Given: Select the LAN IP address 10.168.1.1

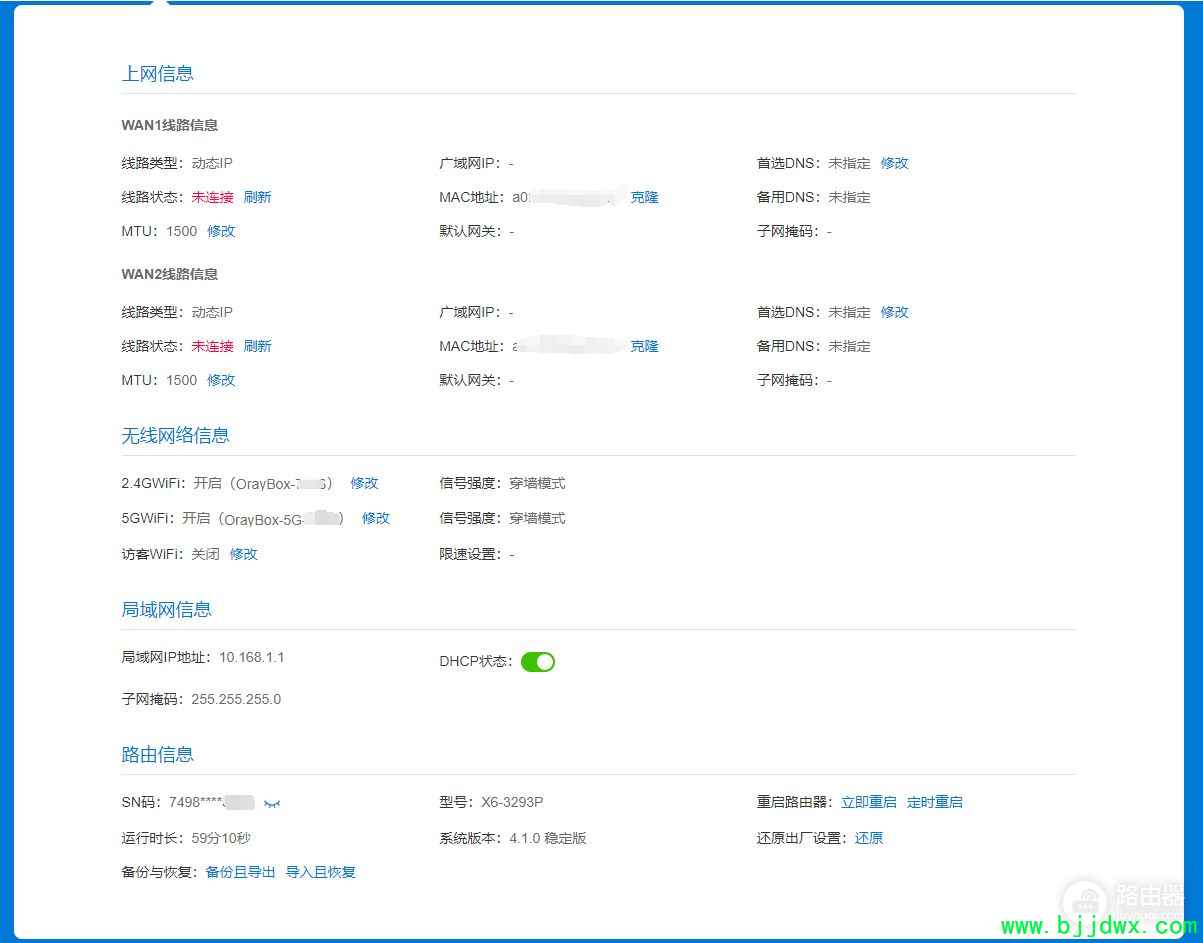Looking at the screenshot, I should coord(252,657).
